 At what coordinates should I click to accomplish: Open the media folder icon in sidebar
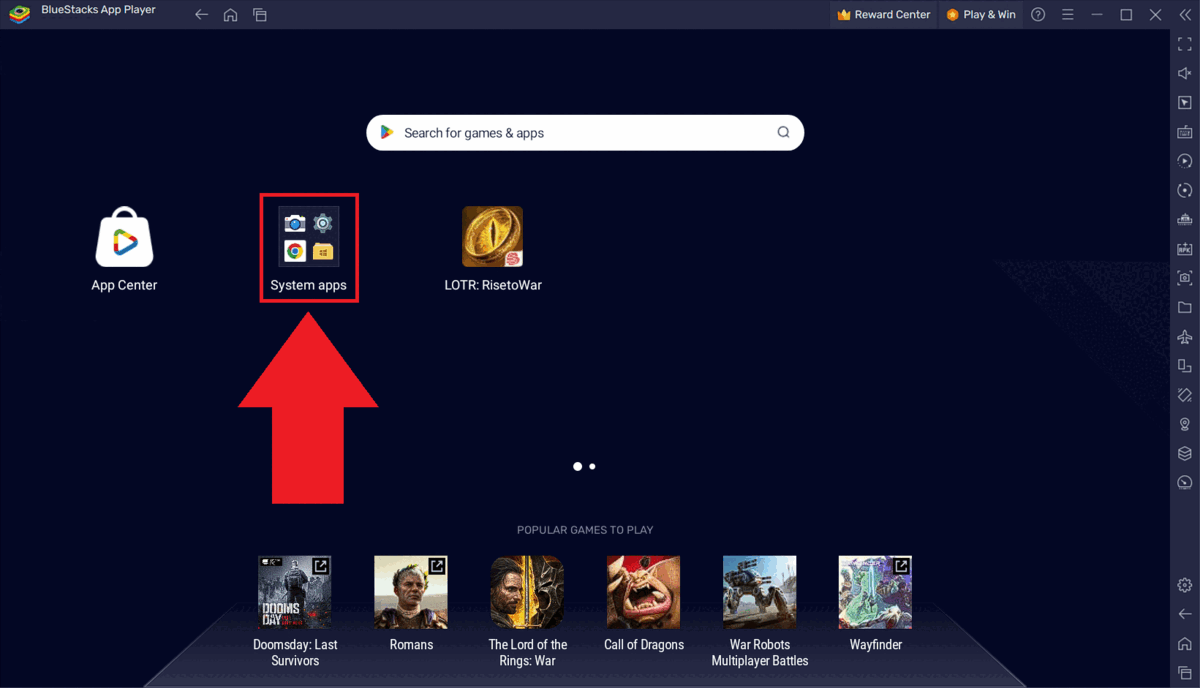pyautogui.click(x=1185, y=307)
